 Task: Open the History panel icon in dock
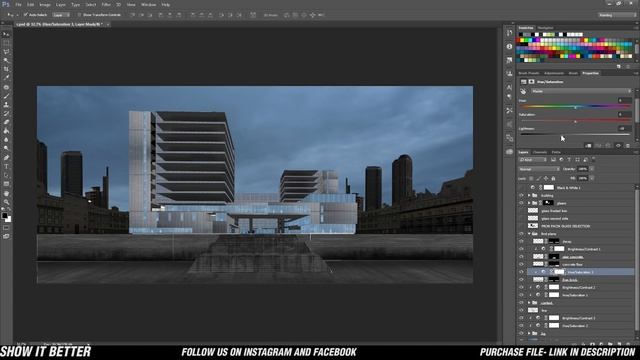click(509, 33)
